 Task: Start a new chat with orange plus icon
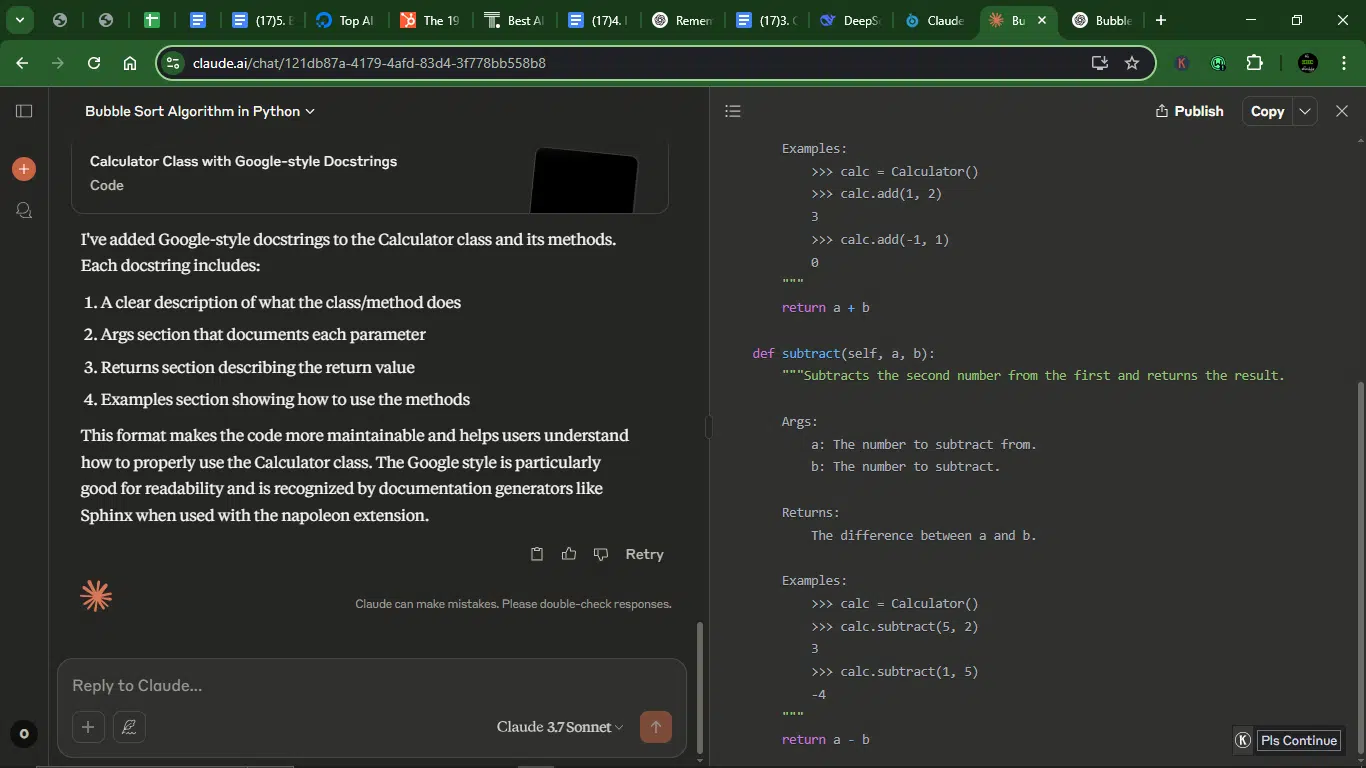click(x=24, y=169)
